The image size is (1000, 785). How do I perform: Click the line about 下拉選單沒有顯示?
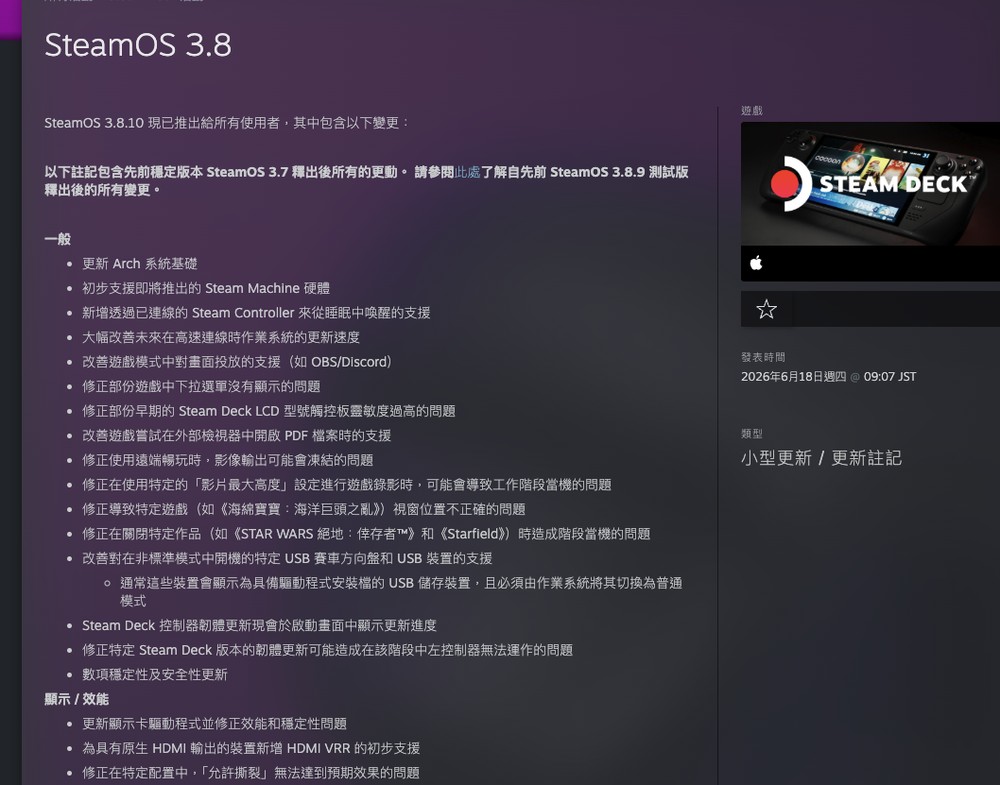coord(201,386)
